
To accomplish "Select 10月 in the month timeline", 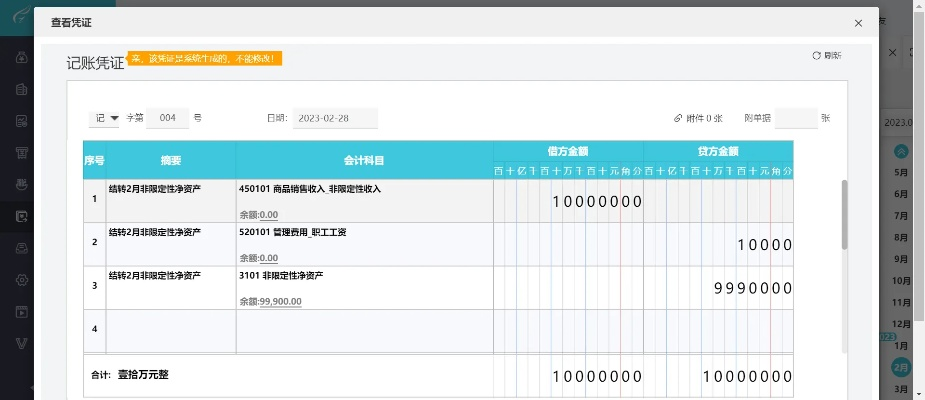I will pos(901,281).
